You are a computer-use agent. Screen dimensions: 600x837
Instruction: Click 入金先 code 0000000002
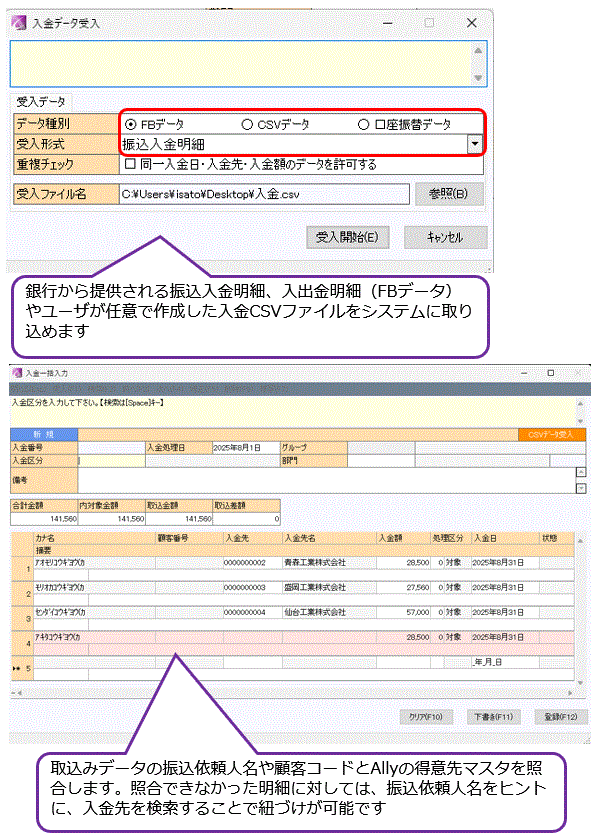(244, 563)
